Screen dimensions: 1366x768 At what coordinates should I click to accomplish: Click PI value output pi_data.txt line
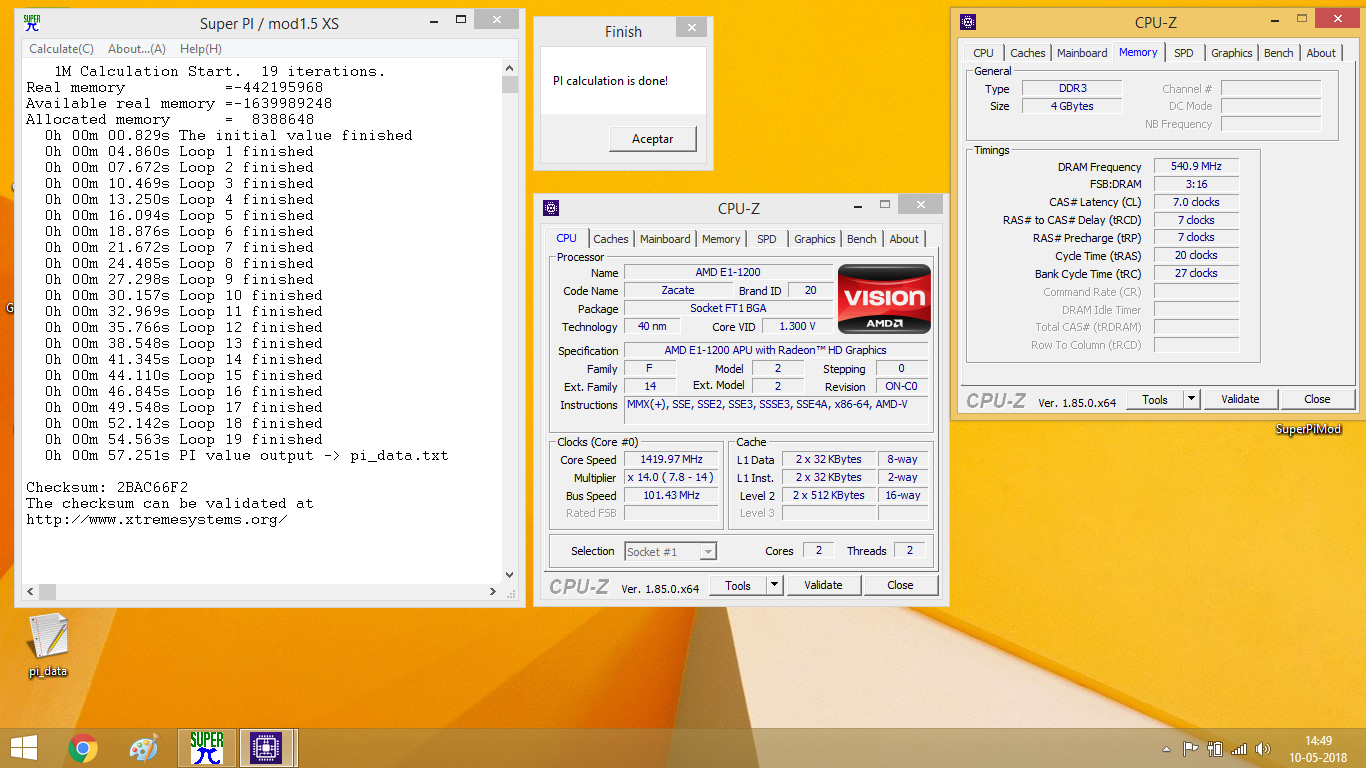(x=247, y=455)
